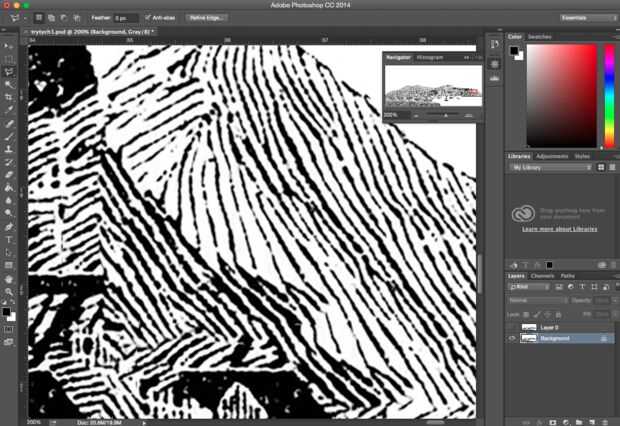This screenshot has width=620, height=426.
Task: Select the Rectangular Marquee tool
Action: (x=8, y=59)
